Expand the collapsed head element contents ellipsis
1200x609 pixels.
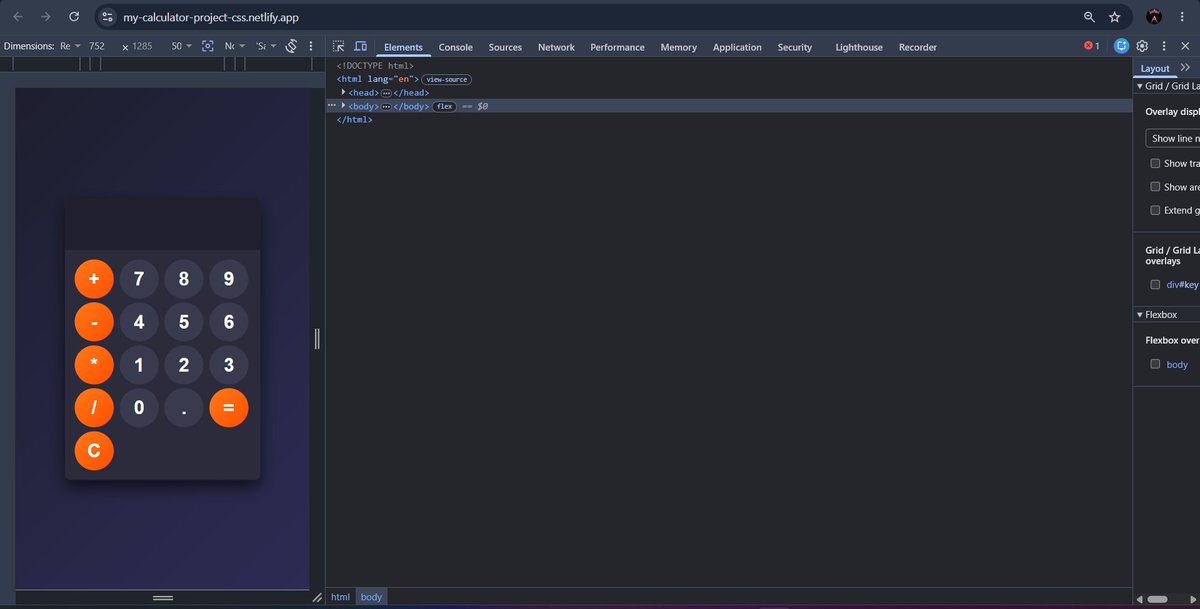tap(386, 92)
